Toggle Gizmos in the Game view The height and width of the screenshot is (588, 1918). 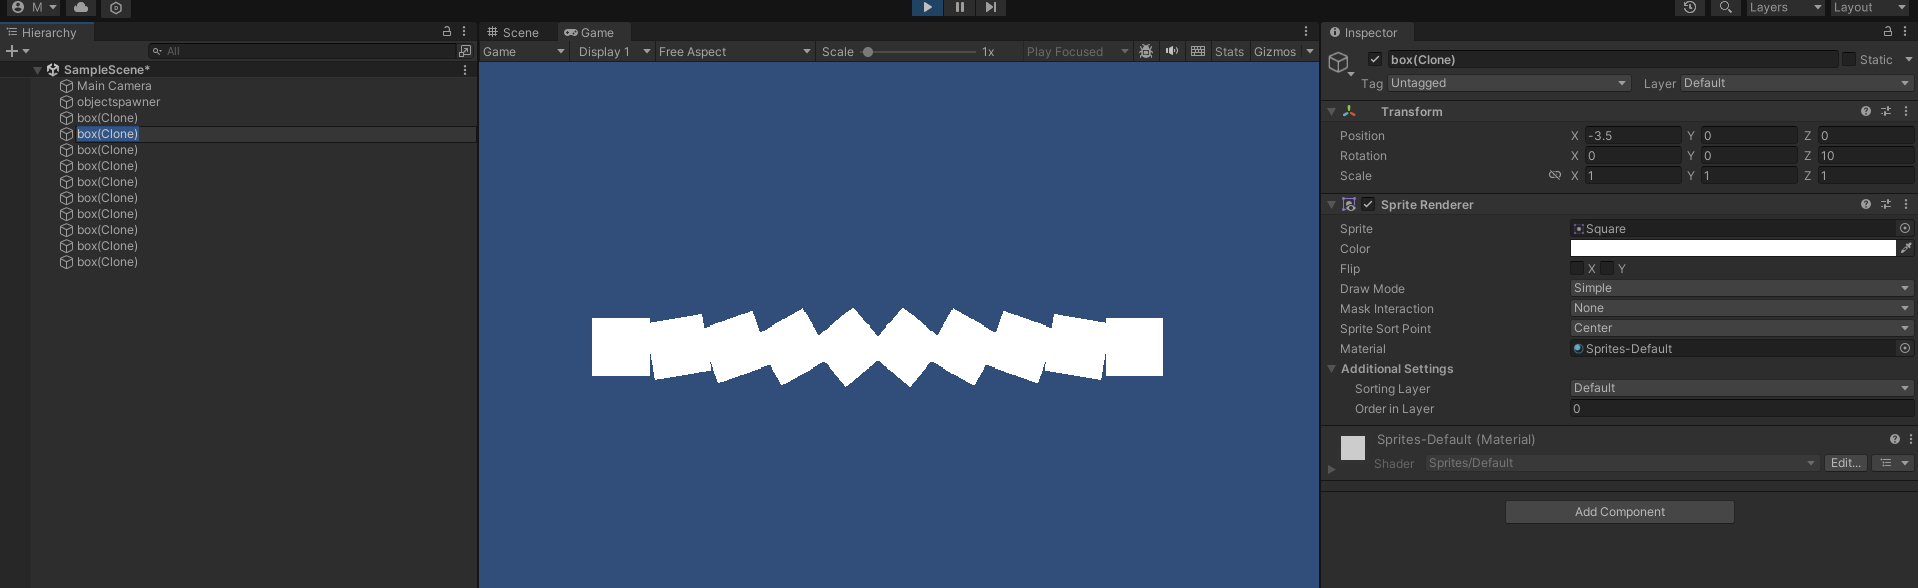[1274, 52]
